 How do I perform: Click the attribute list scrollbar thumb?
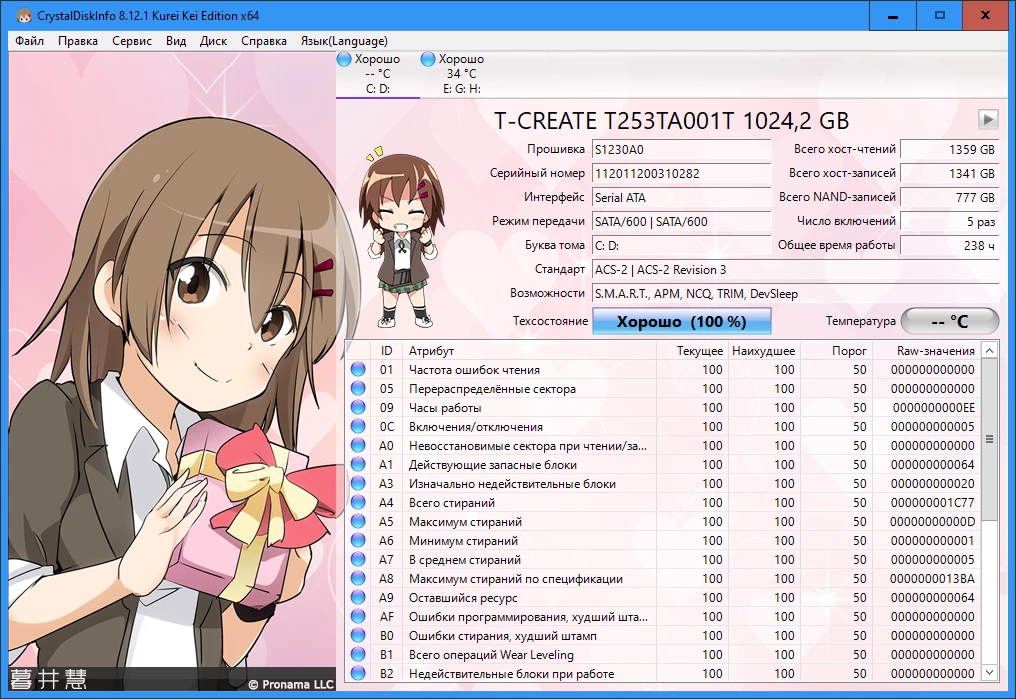pos(989,439)
